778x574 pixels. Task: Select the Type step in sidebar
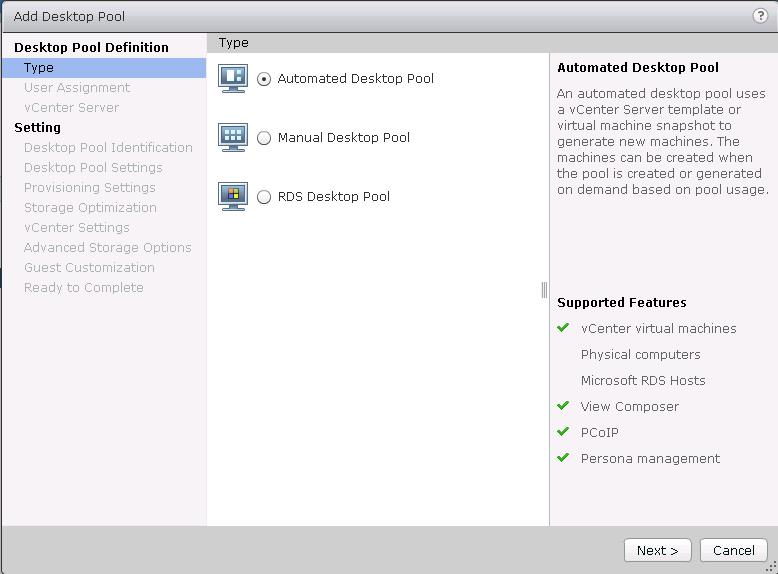(x=39, y=68)
